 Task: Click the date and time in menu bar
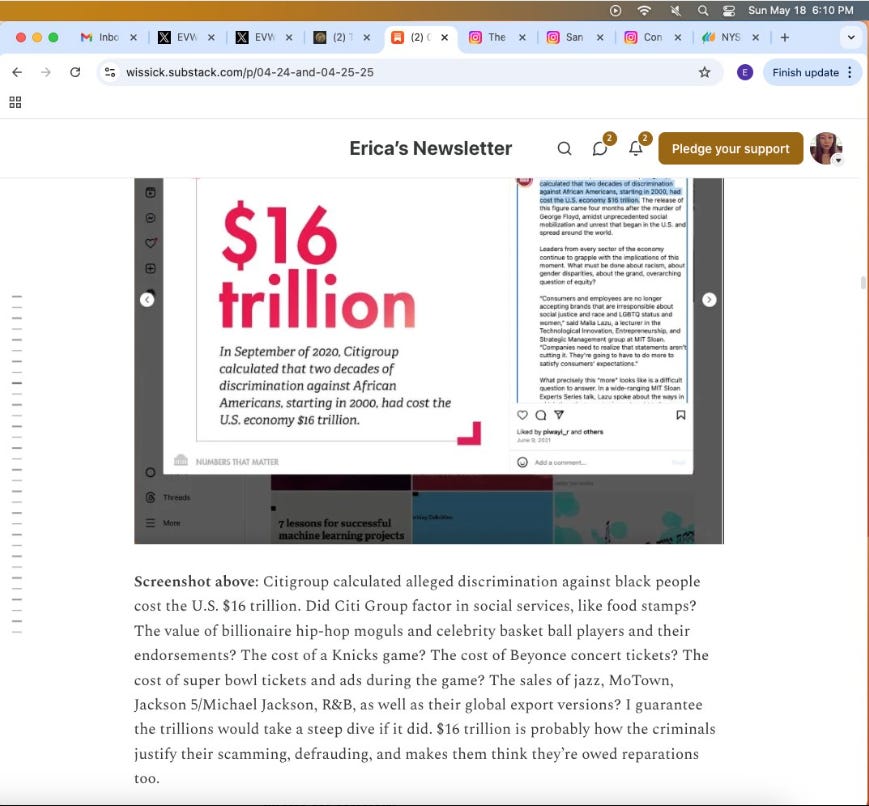pos(800,10)
